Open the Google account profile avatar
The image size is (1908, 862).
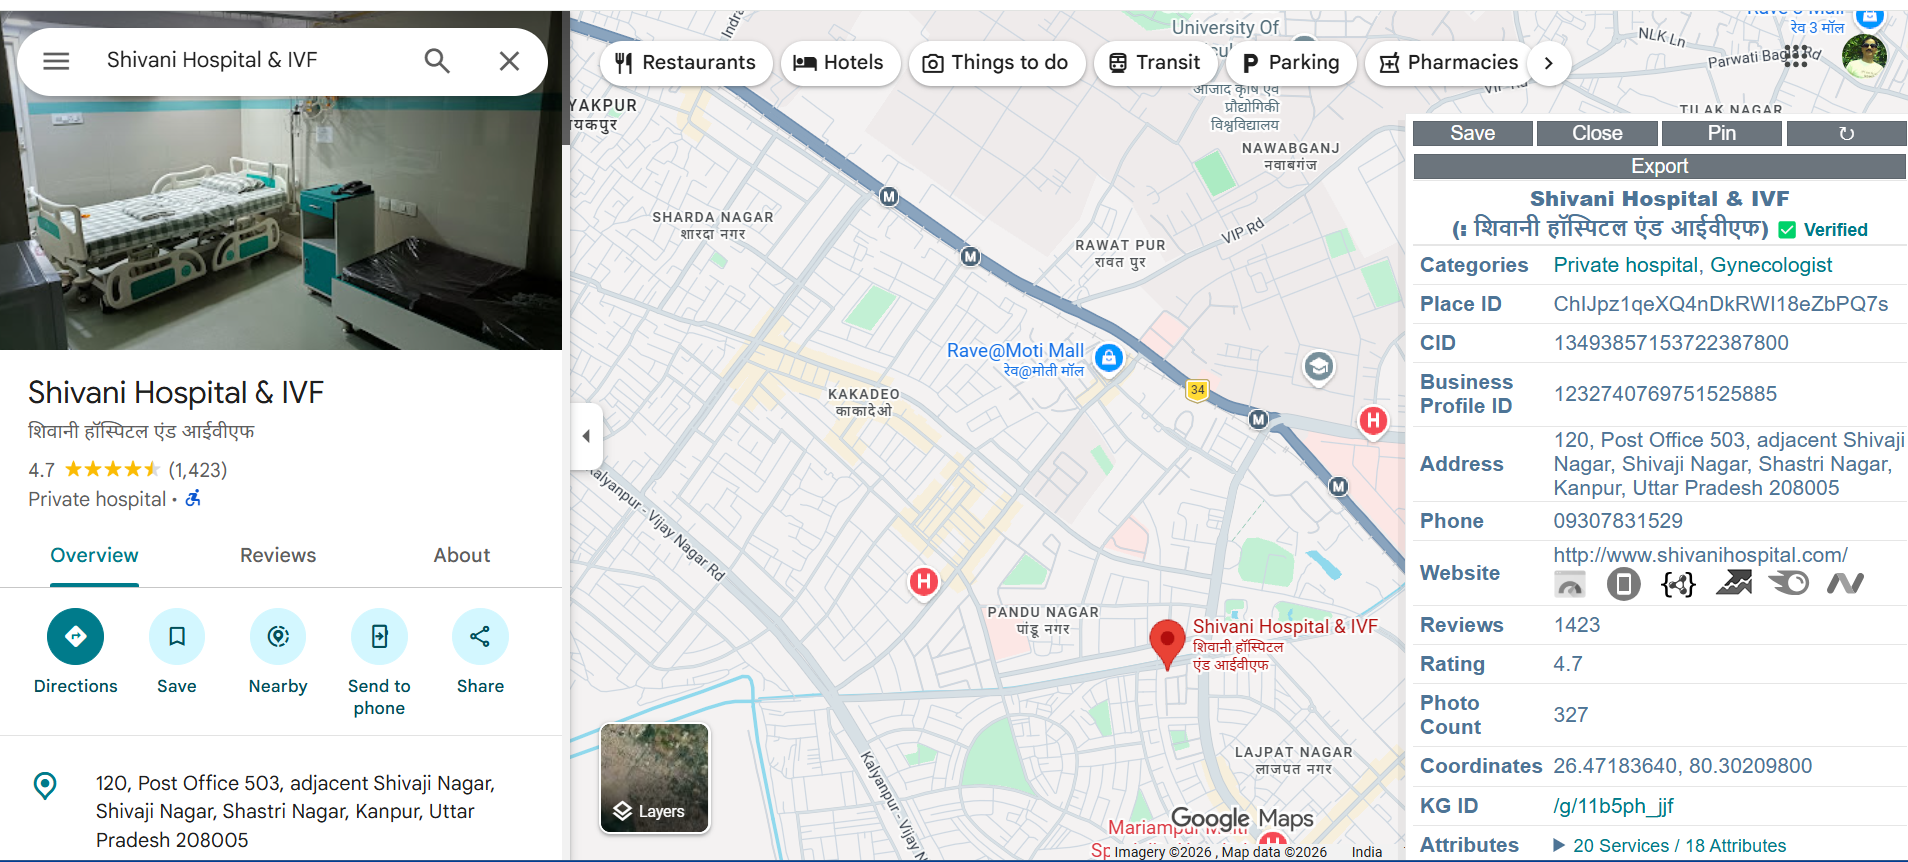coord(1864,56)
